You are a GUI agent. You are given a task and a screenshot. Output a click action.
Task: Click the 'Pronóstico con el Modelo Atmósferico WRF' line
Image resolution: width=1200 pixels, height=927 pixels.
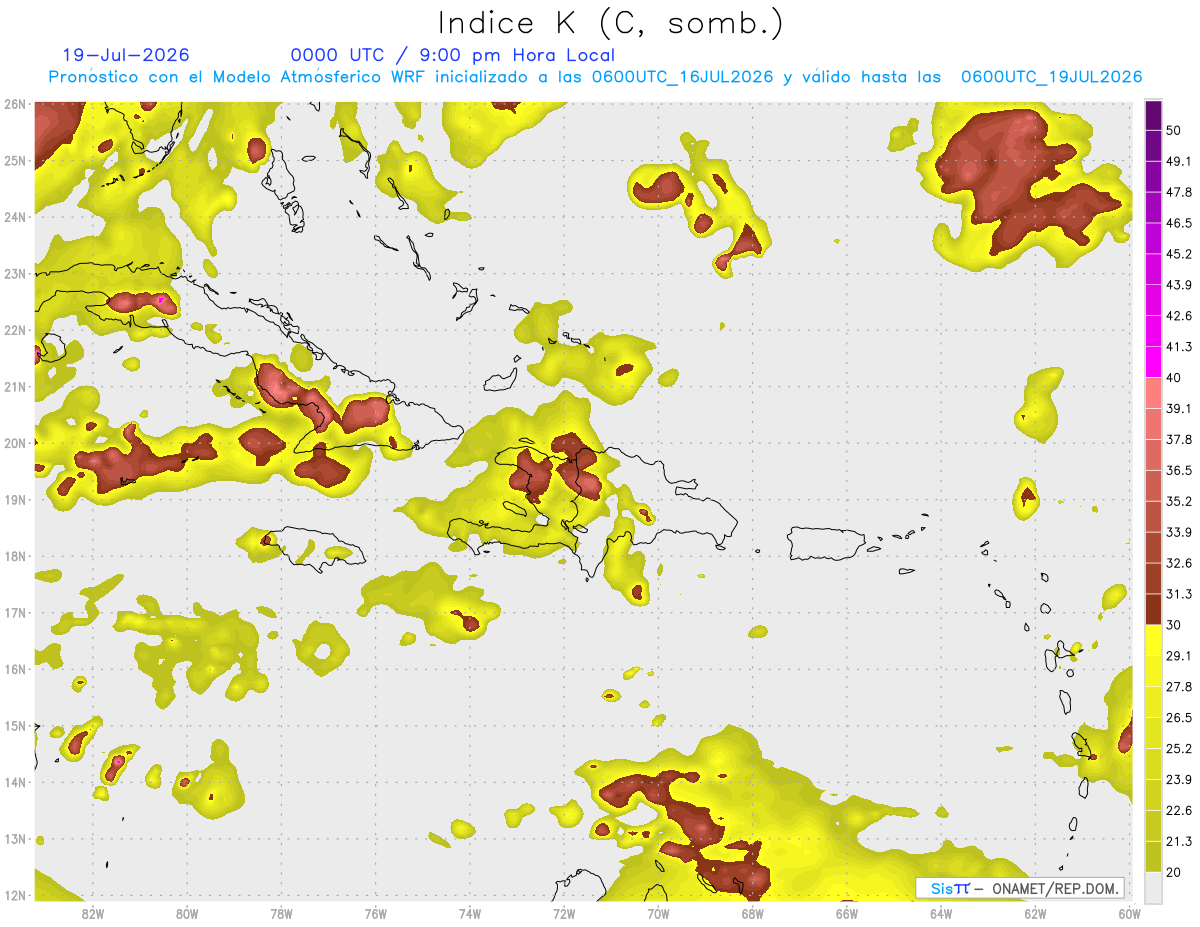coord(595,77)
